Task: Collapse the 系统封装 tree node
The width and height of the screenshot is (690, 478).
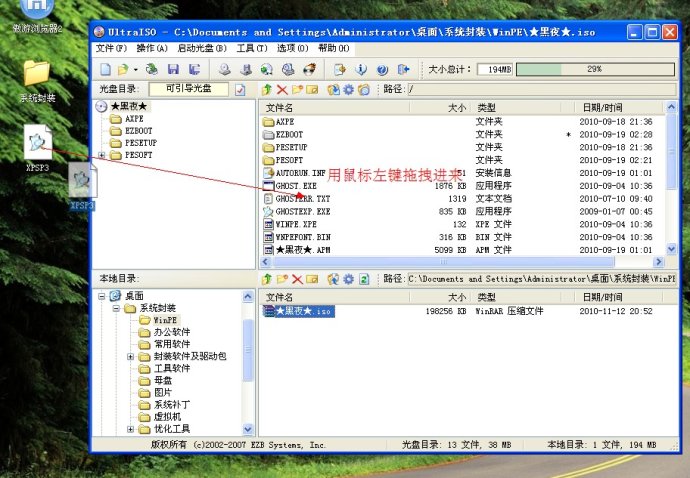Action: point(116,308)
